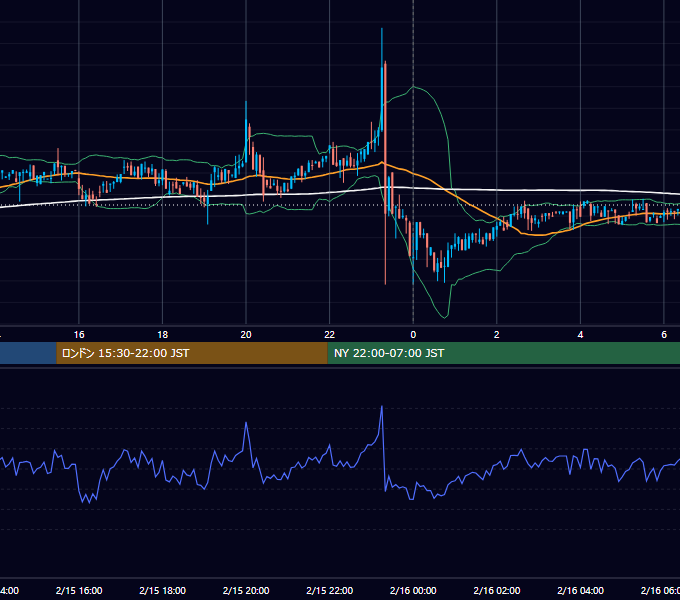The width and height of the screenshot is (680, 600).
Task: Click the hour label 0 on the price chart axis
Action: pos(413,335)
